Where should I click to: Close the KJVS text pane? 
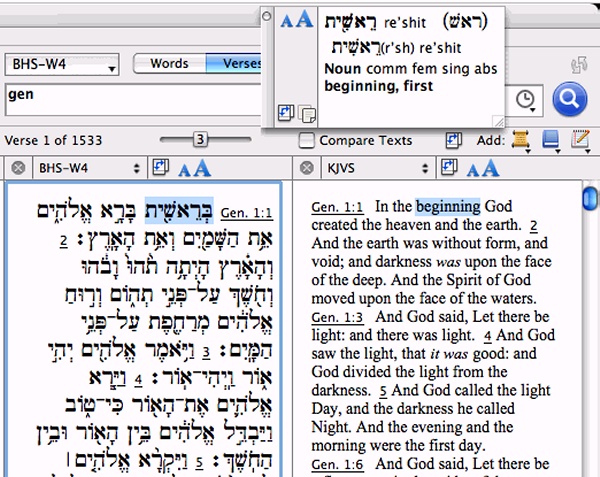[x=307, y=168]
